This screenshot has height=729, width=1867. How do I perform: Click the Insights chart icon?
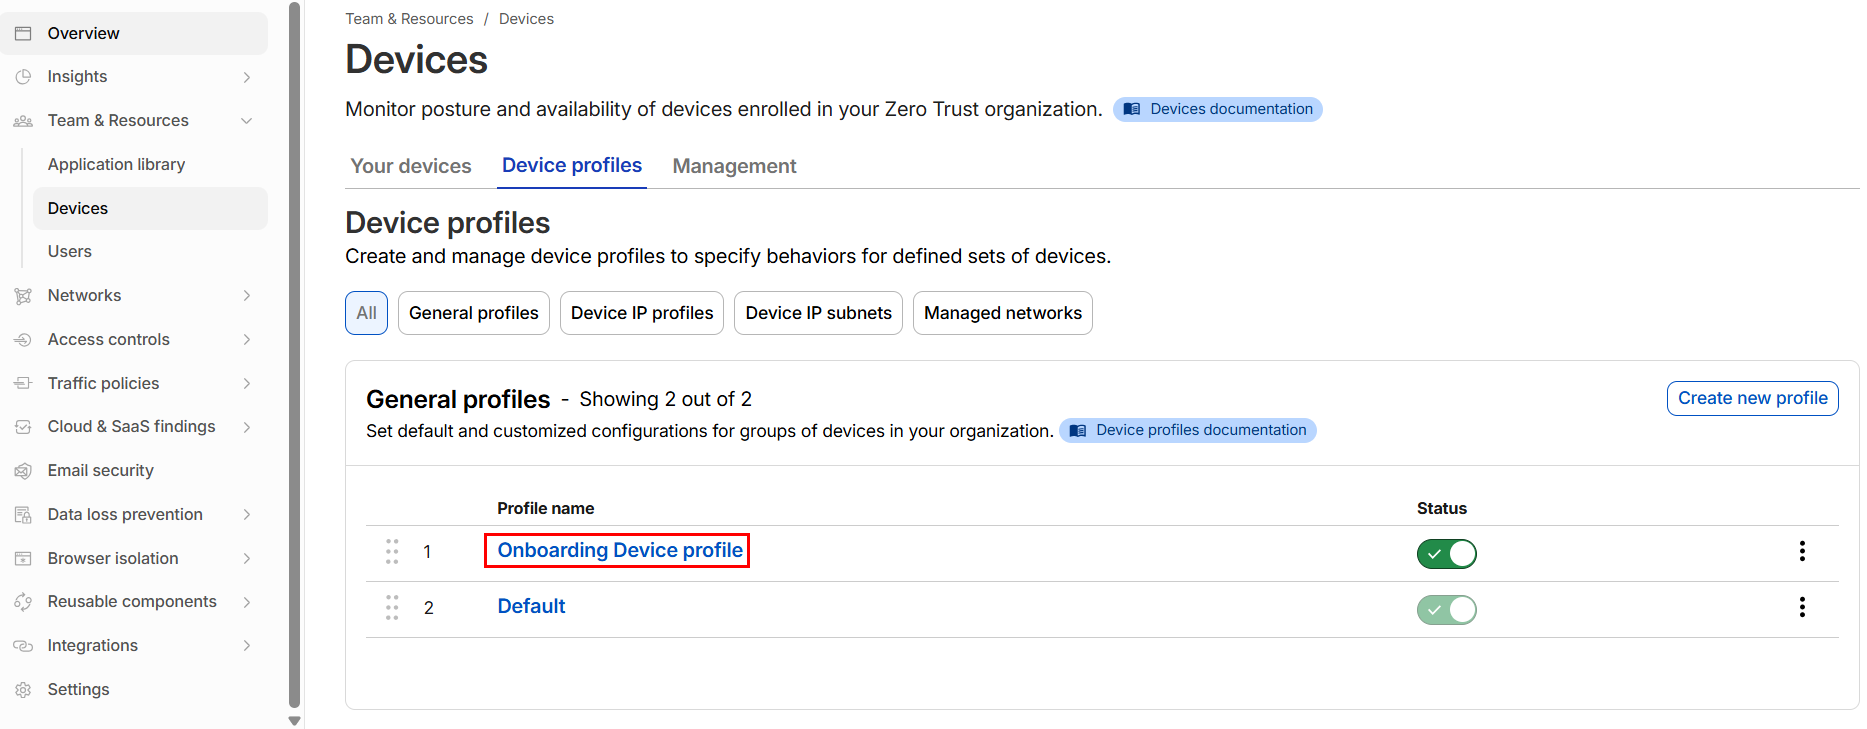click(x=23, y=77)
